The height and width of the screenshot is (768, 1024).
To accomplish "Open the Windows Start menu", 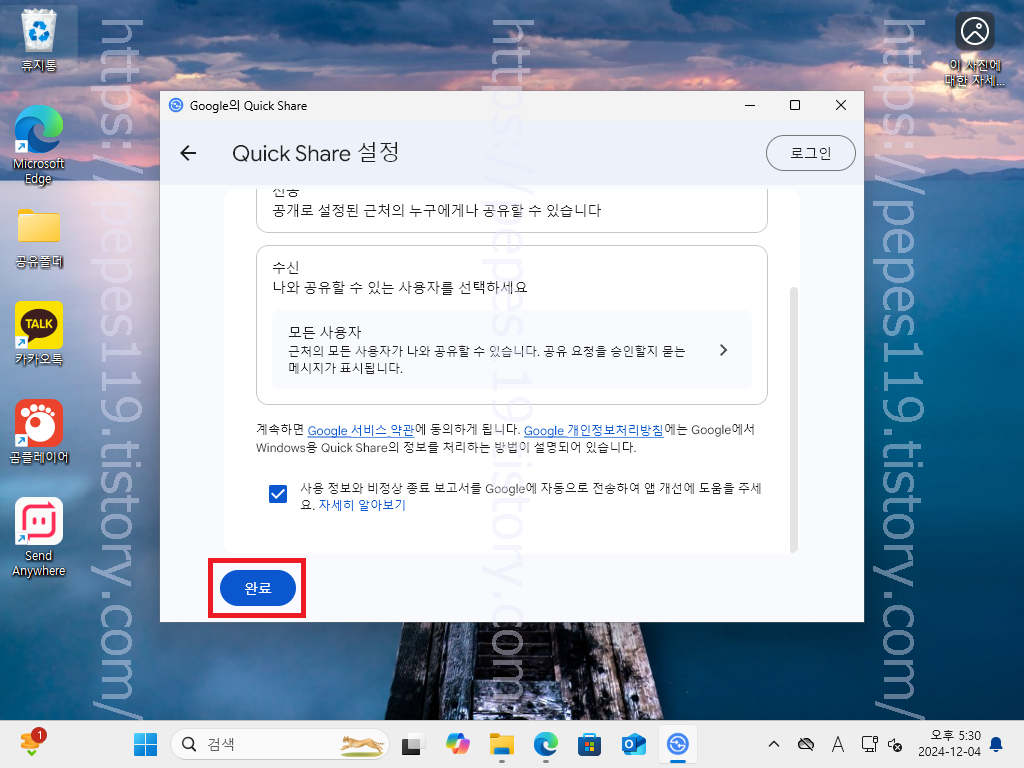I will [145, 744].
